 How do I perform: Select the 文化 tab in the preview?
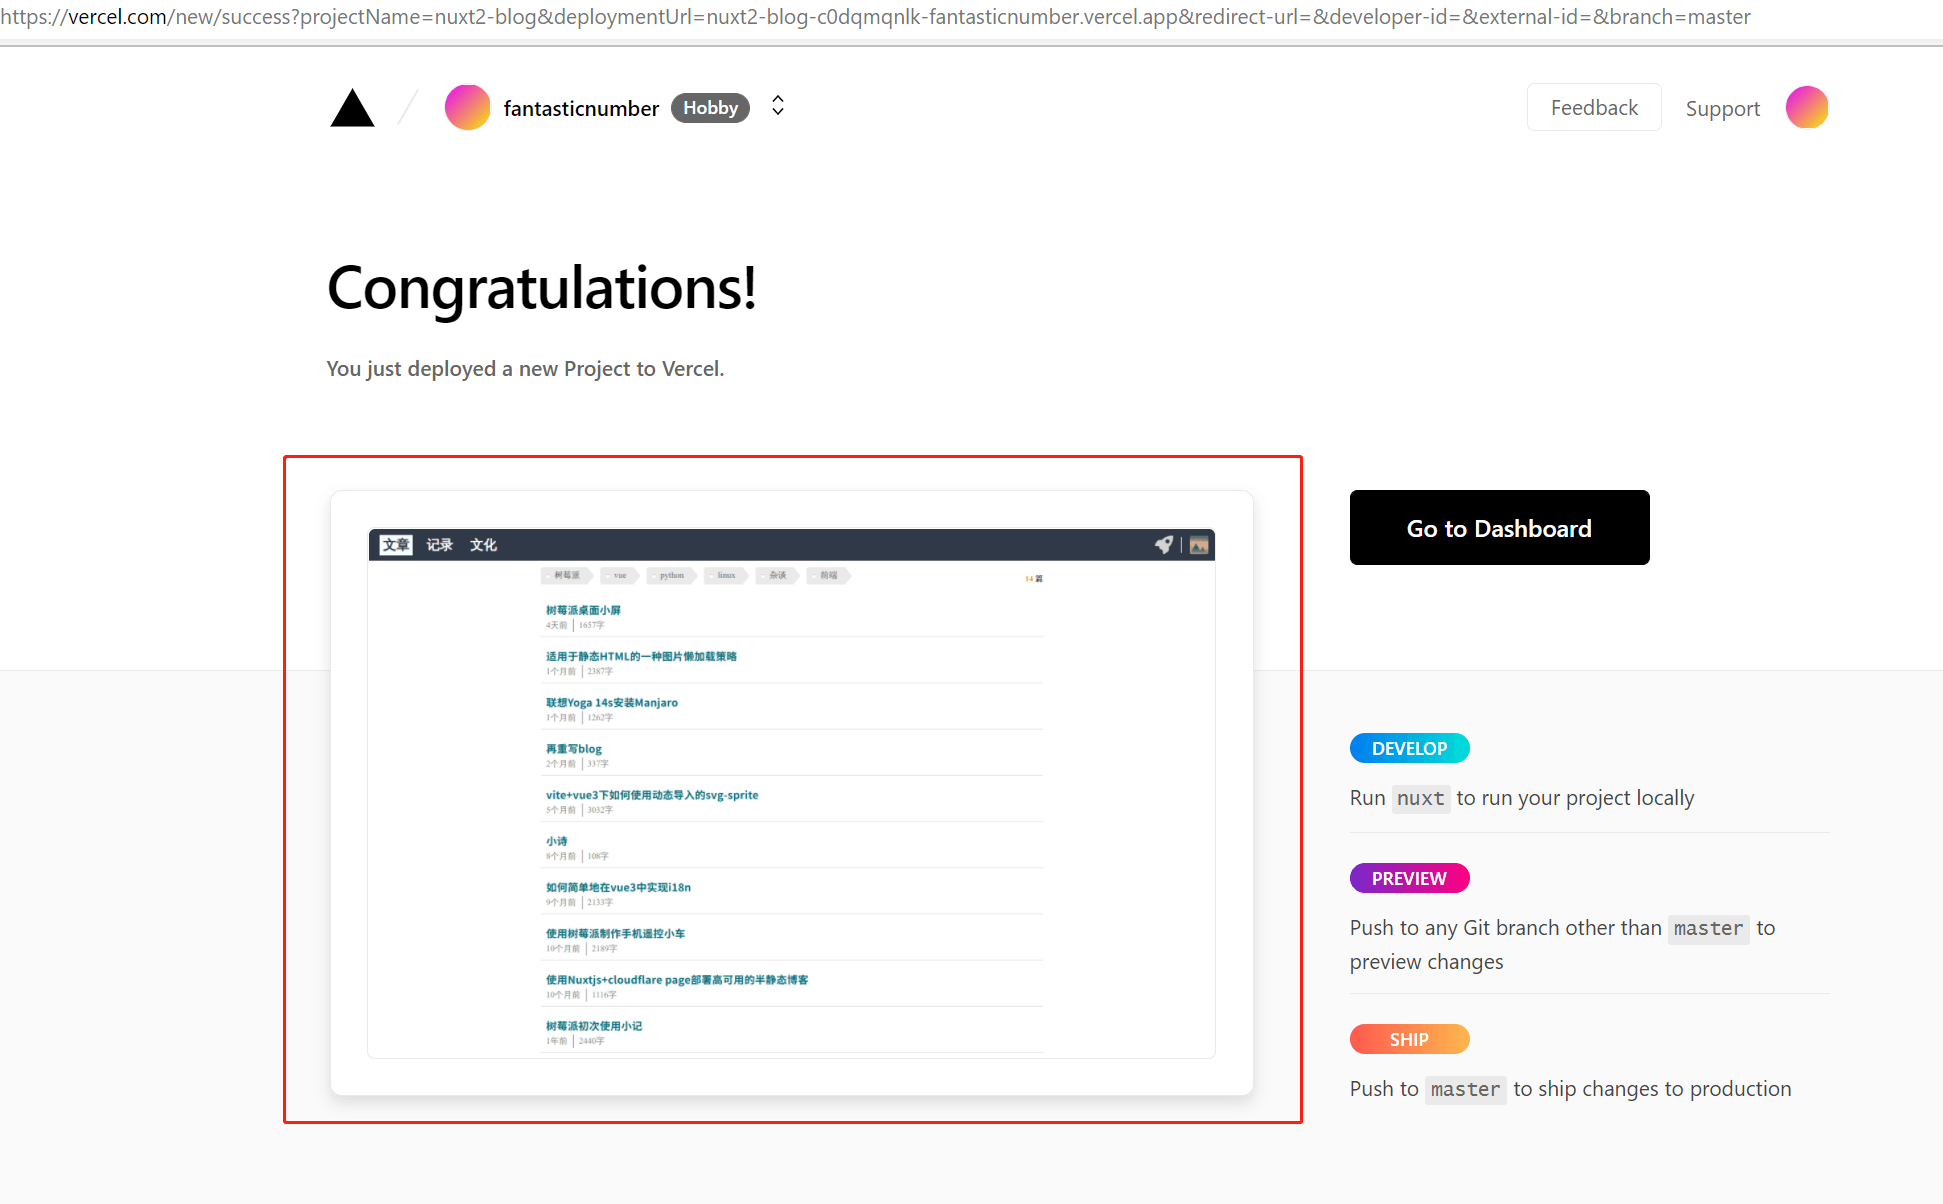[x=484, y=545]
